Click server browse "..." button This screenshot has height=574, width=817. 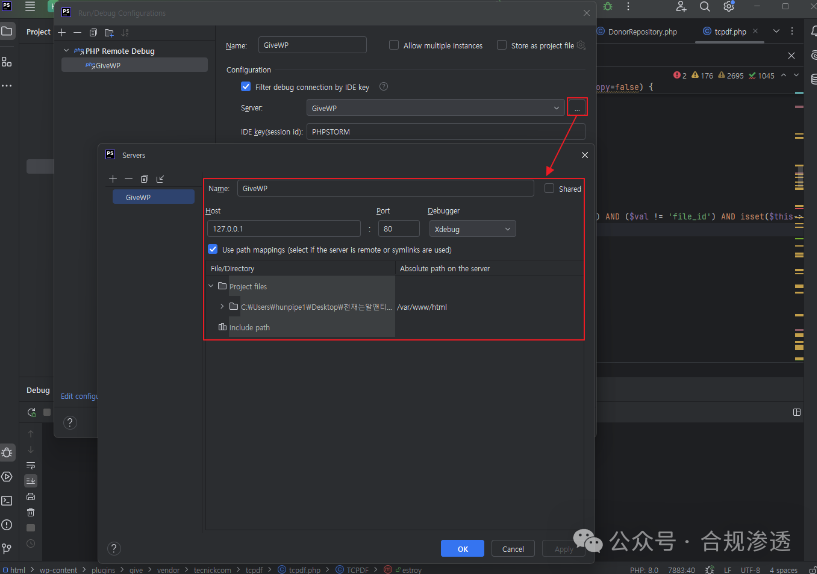577,108
